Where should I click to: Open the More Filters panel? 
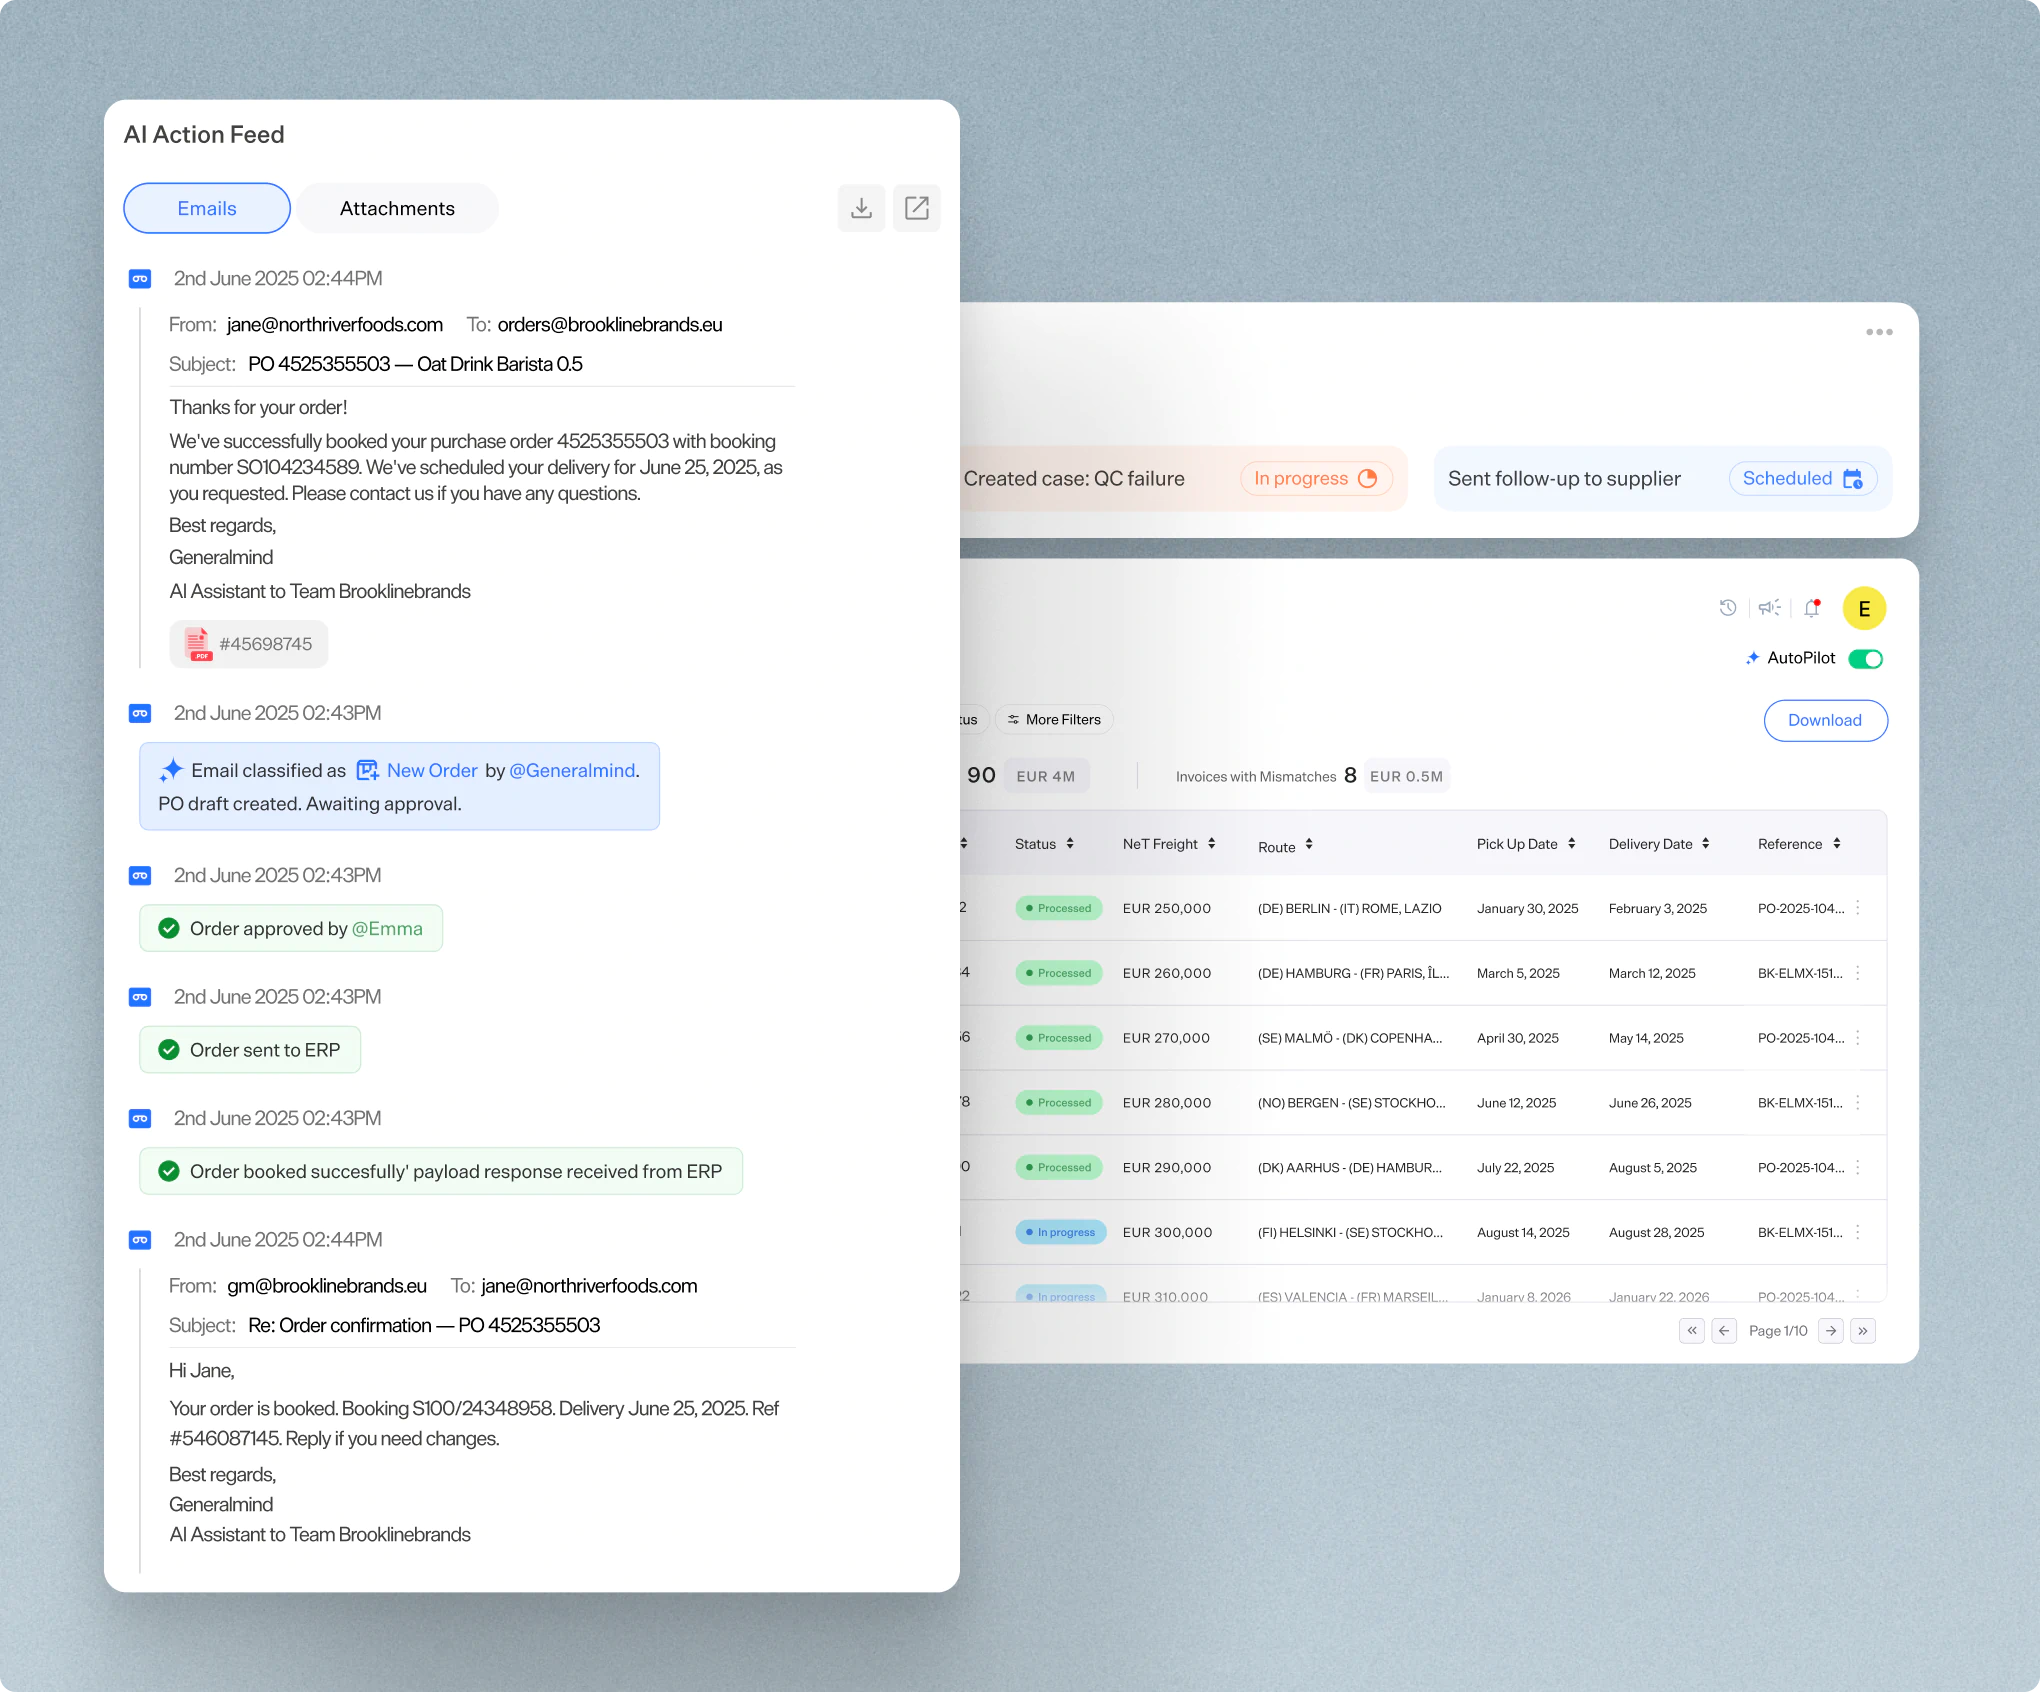[1053, 719]
